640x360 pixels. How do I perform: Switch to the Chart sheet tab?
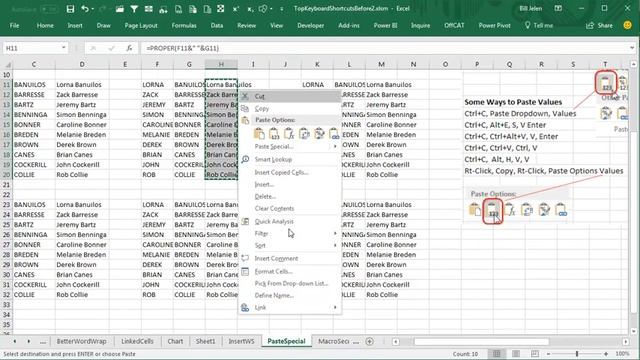click(x=175, y=341)
